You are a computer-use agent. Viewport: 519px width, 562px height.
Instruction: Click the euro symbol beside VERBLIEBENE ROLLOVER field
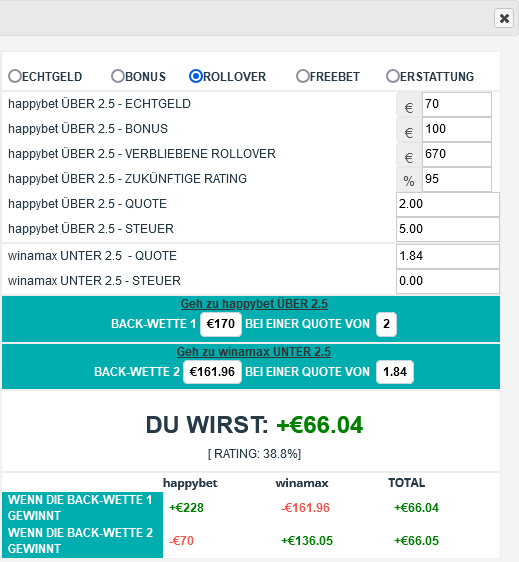(x=409, y=158)
